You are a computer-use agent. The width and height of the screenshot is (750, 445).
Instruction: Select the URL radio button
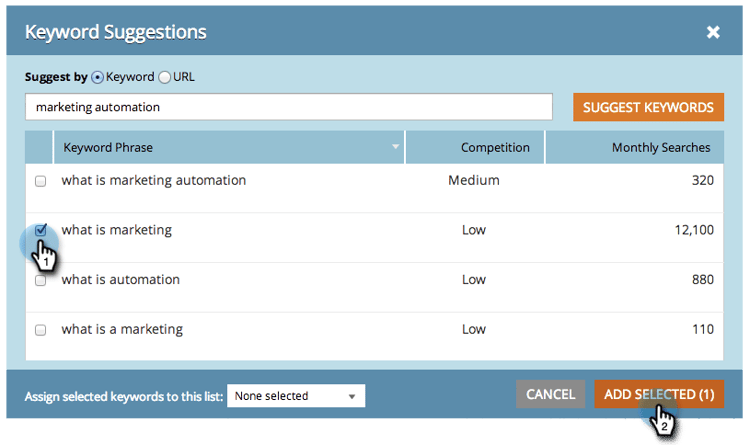pyautogui.click(x=165, y=77)
